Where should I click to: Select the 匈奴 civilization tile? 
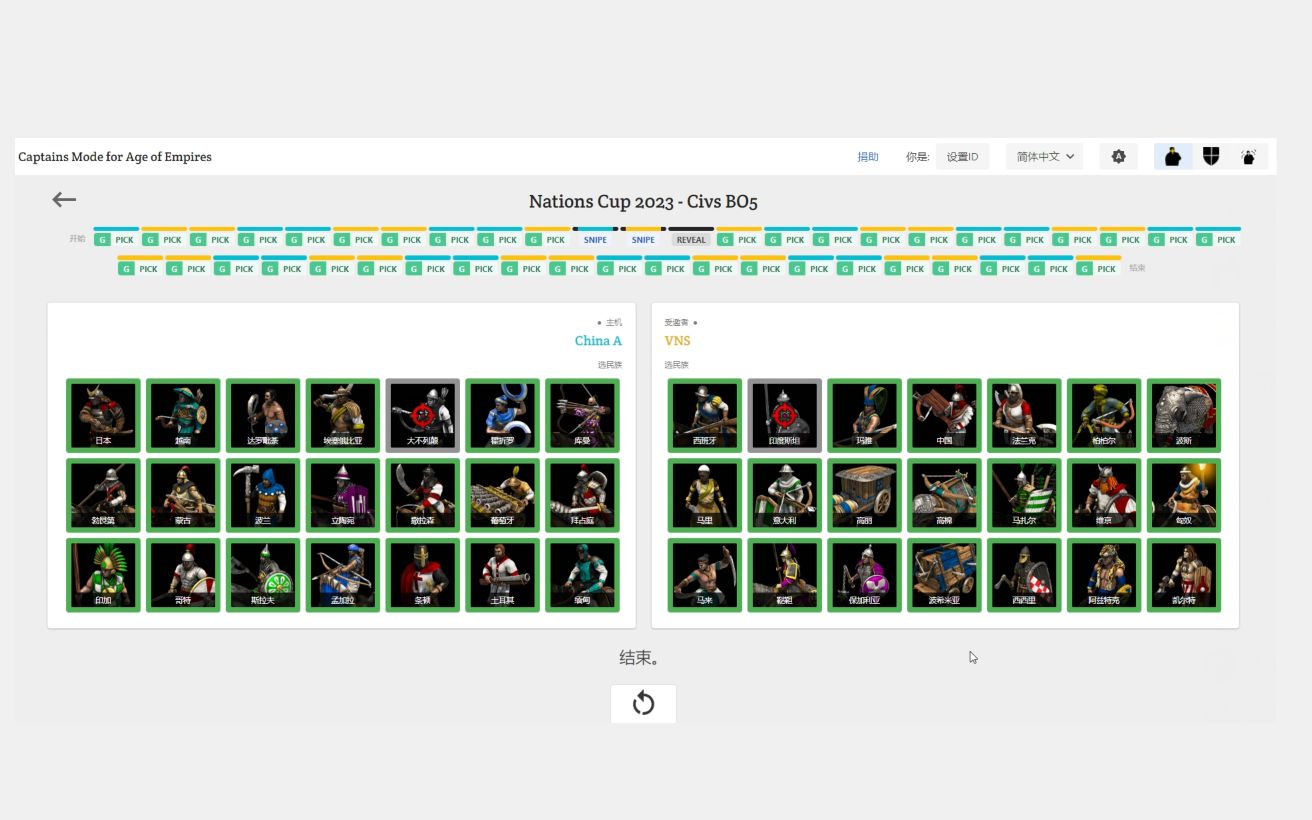[1185, 495]
